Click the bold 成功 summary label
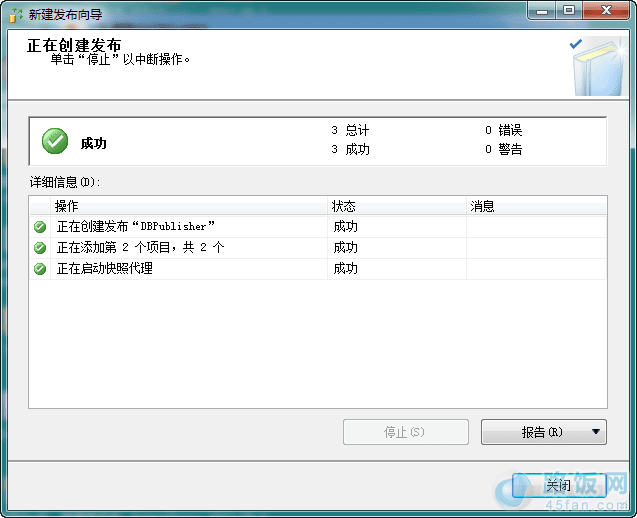Screen dimensions: 637x518 pos(93,143)
